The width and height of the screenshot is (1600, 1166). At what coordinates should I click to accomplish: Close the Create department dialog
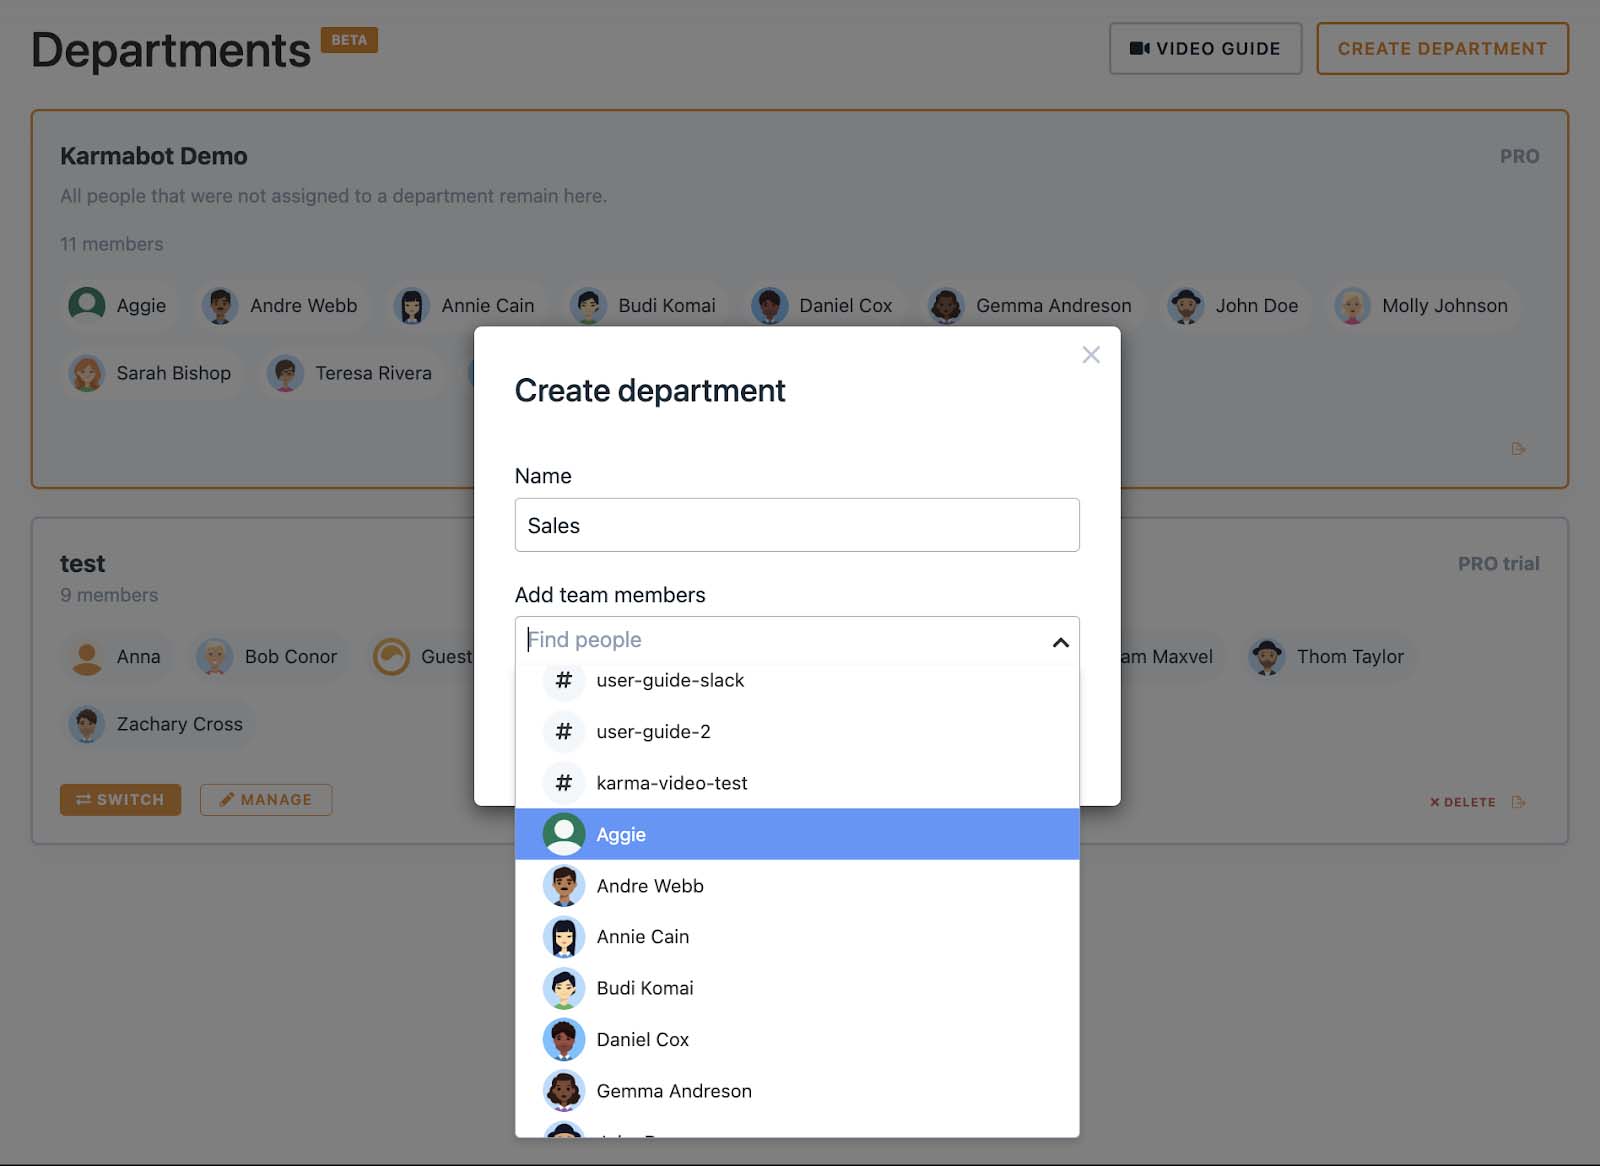click(x=1090, y=355)
